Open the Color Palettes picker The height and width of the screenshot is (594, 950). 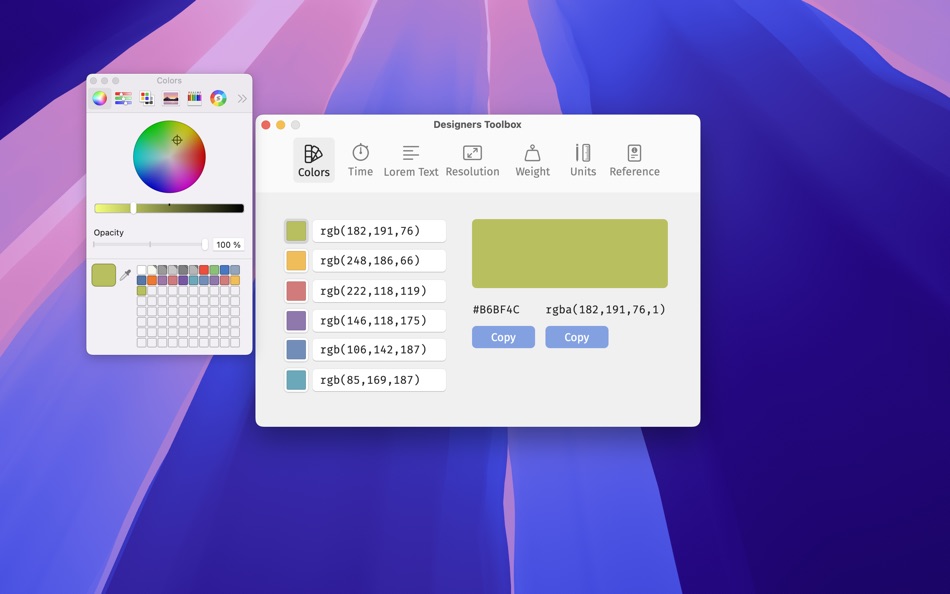pos(146,97)
